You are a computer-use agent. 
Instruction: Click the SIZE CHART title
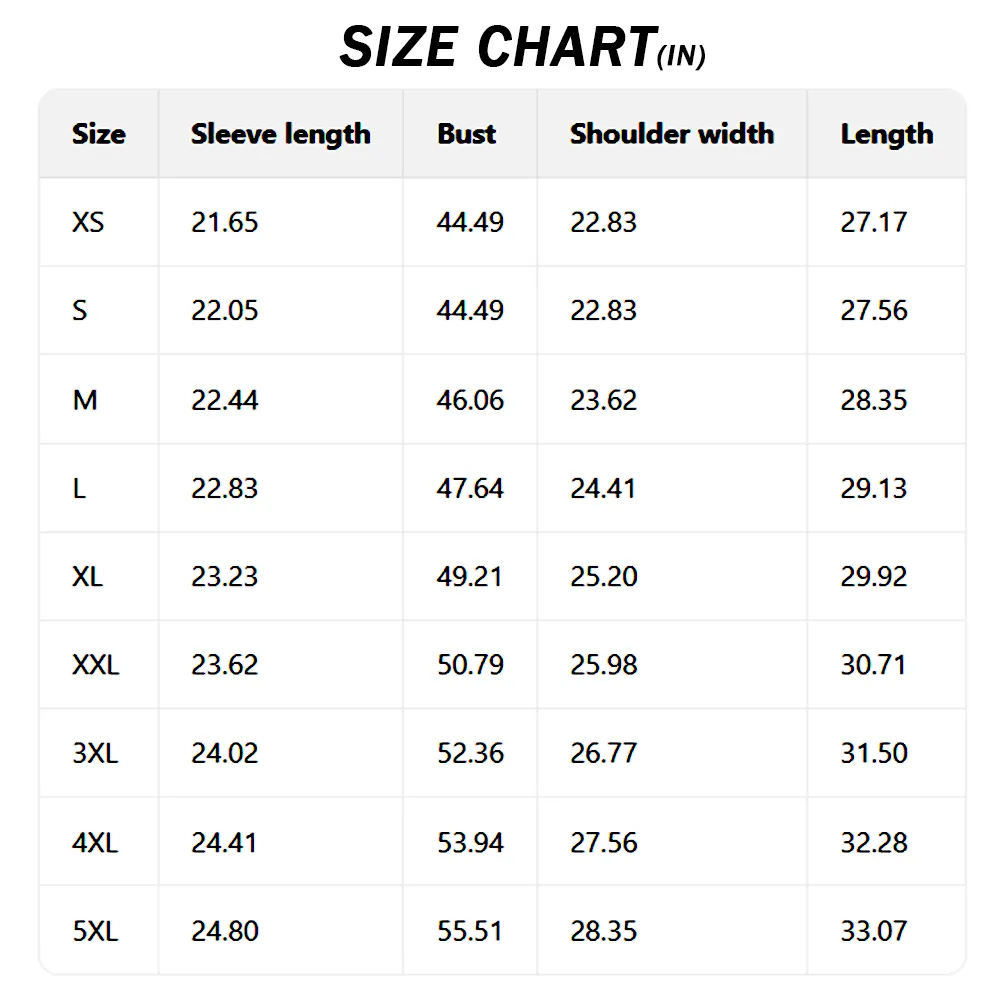(522, 47)
